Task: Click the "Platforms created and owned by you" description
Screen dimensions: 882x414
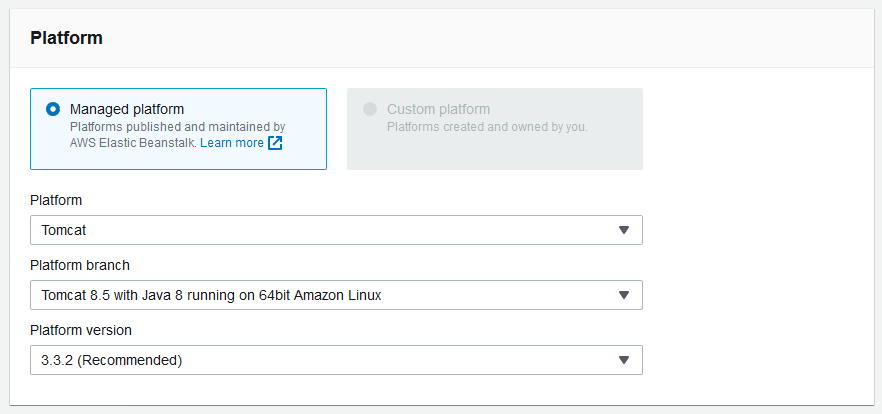Action: pyautogui.click(x=487, y=127)
